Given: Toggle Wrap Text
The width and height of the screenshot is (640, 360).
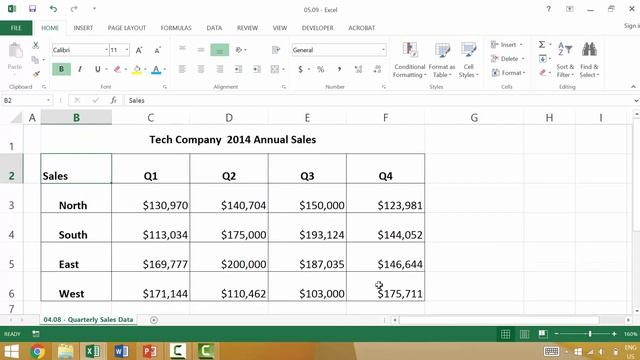Looking at the screenshot, I should pos(276,50).
